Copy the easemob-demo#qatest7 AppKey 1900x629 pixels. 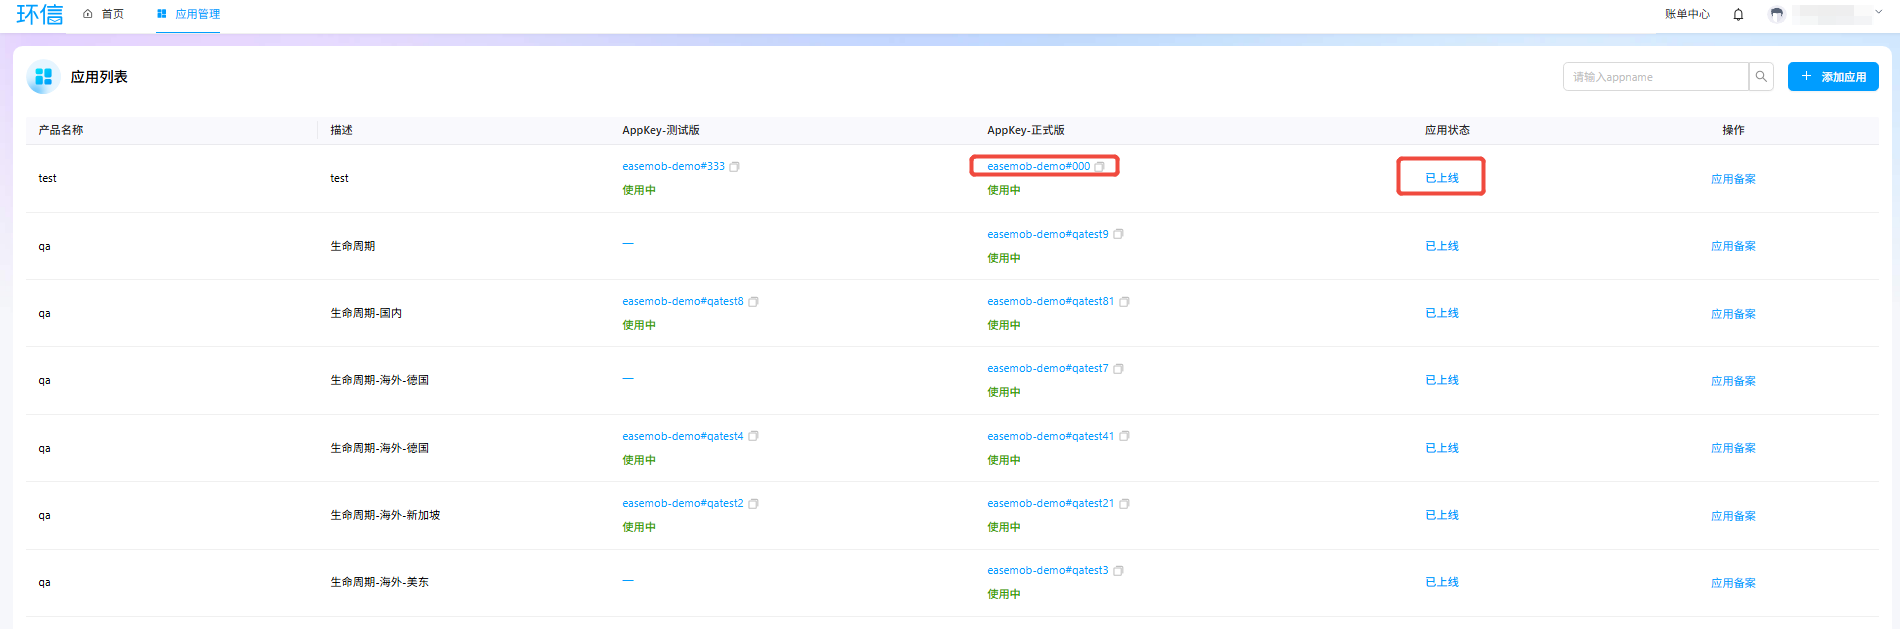(1118, 369)
